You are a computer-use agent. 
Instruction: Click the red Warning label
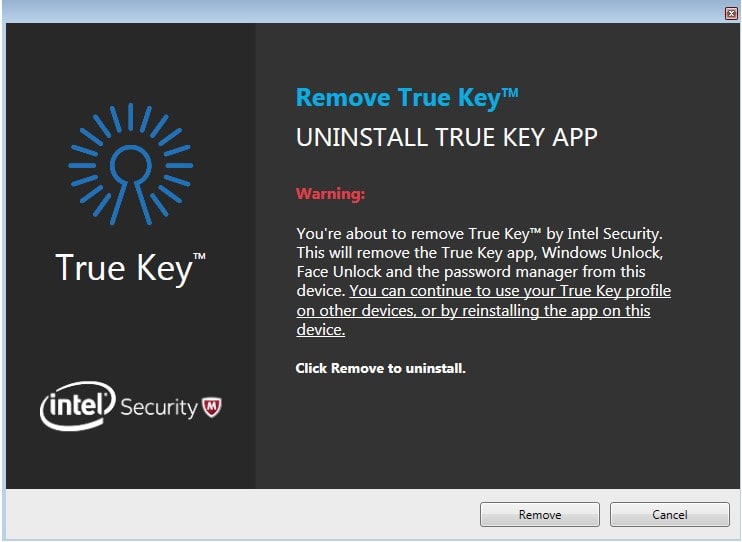coord(330,194)
